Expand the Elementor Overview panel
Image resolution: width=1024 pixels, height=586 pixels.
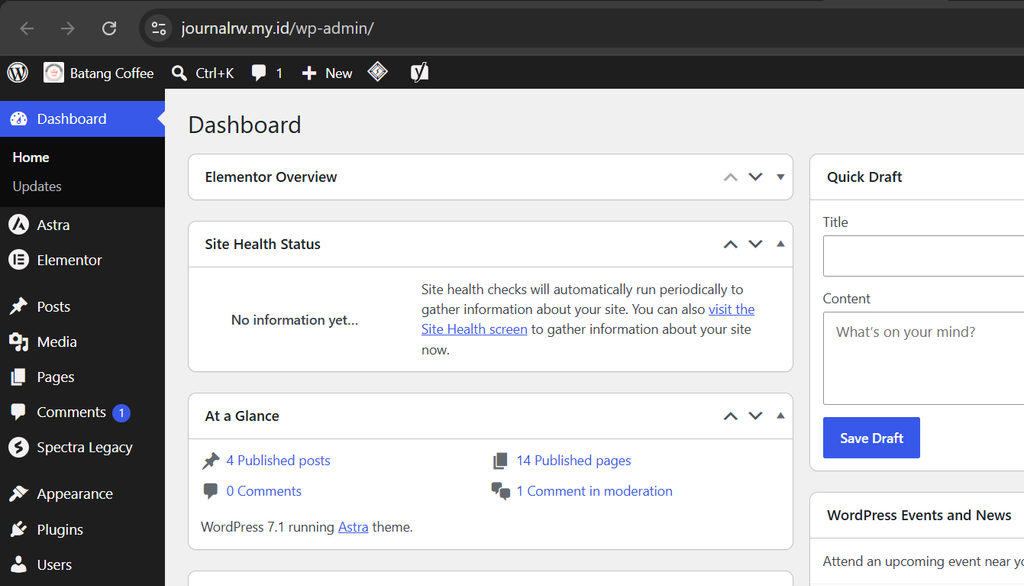click(x=780, y=177)
